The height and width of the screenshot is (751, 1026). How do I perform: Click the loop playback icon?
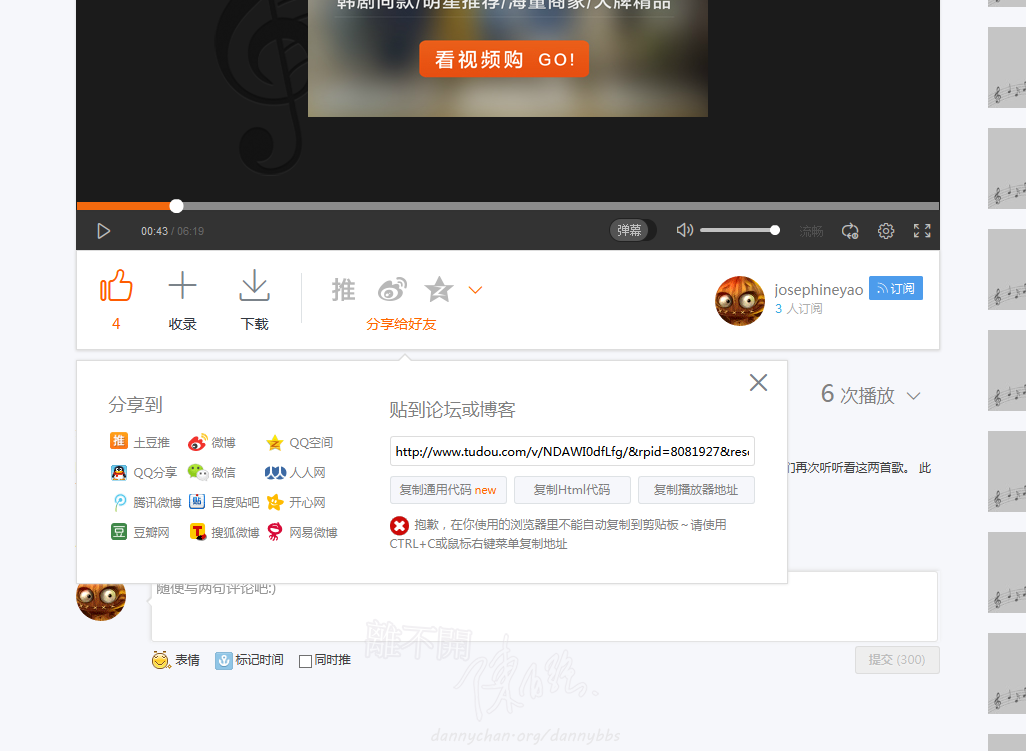(x=850, y=231)
